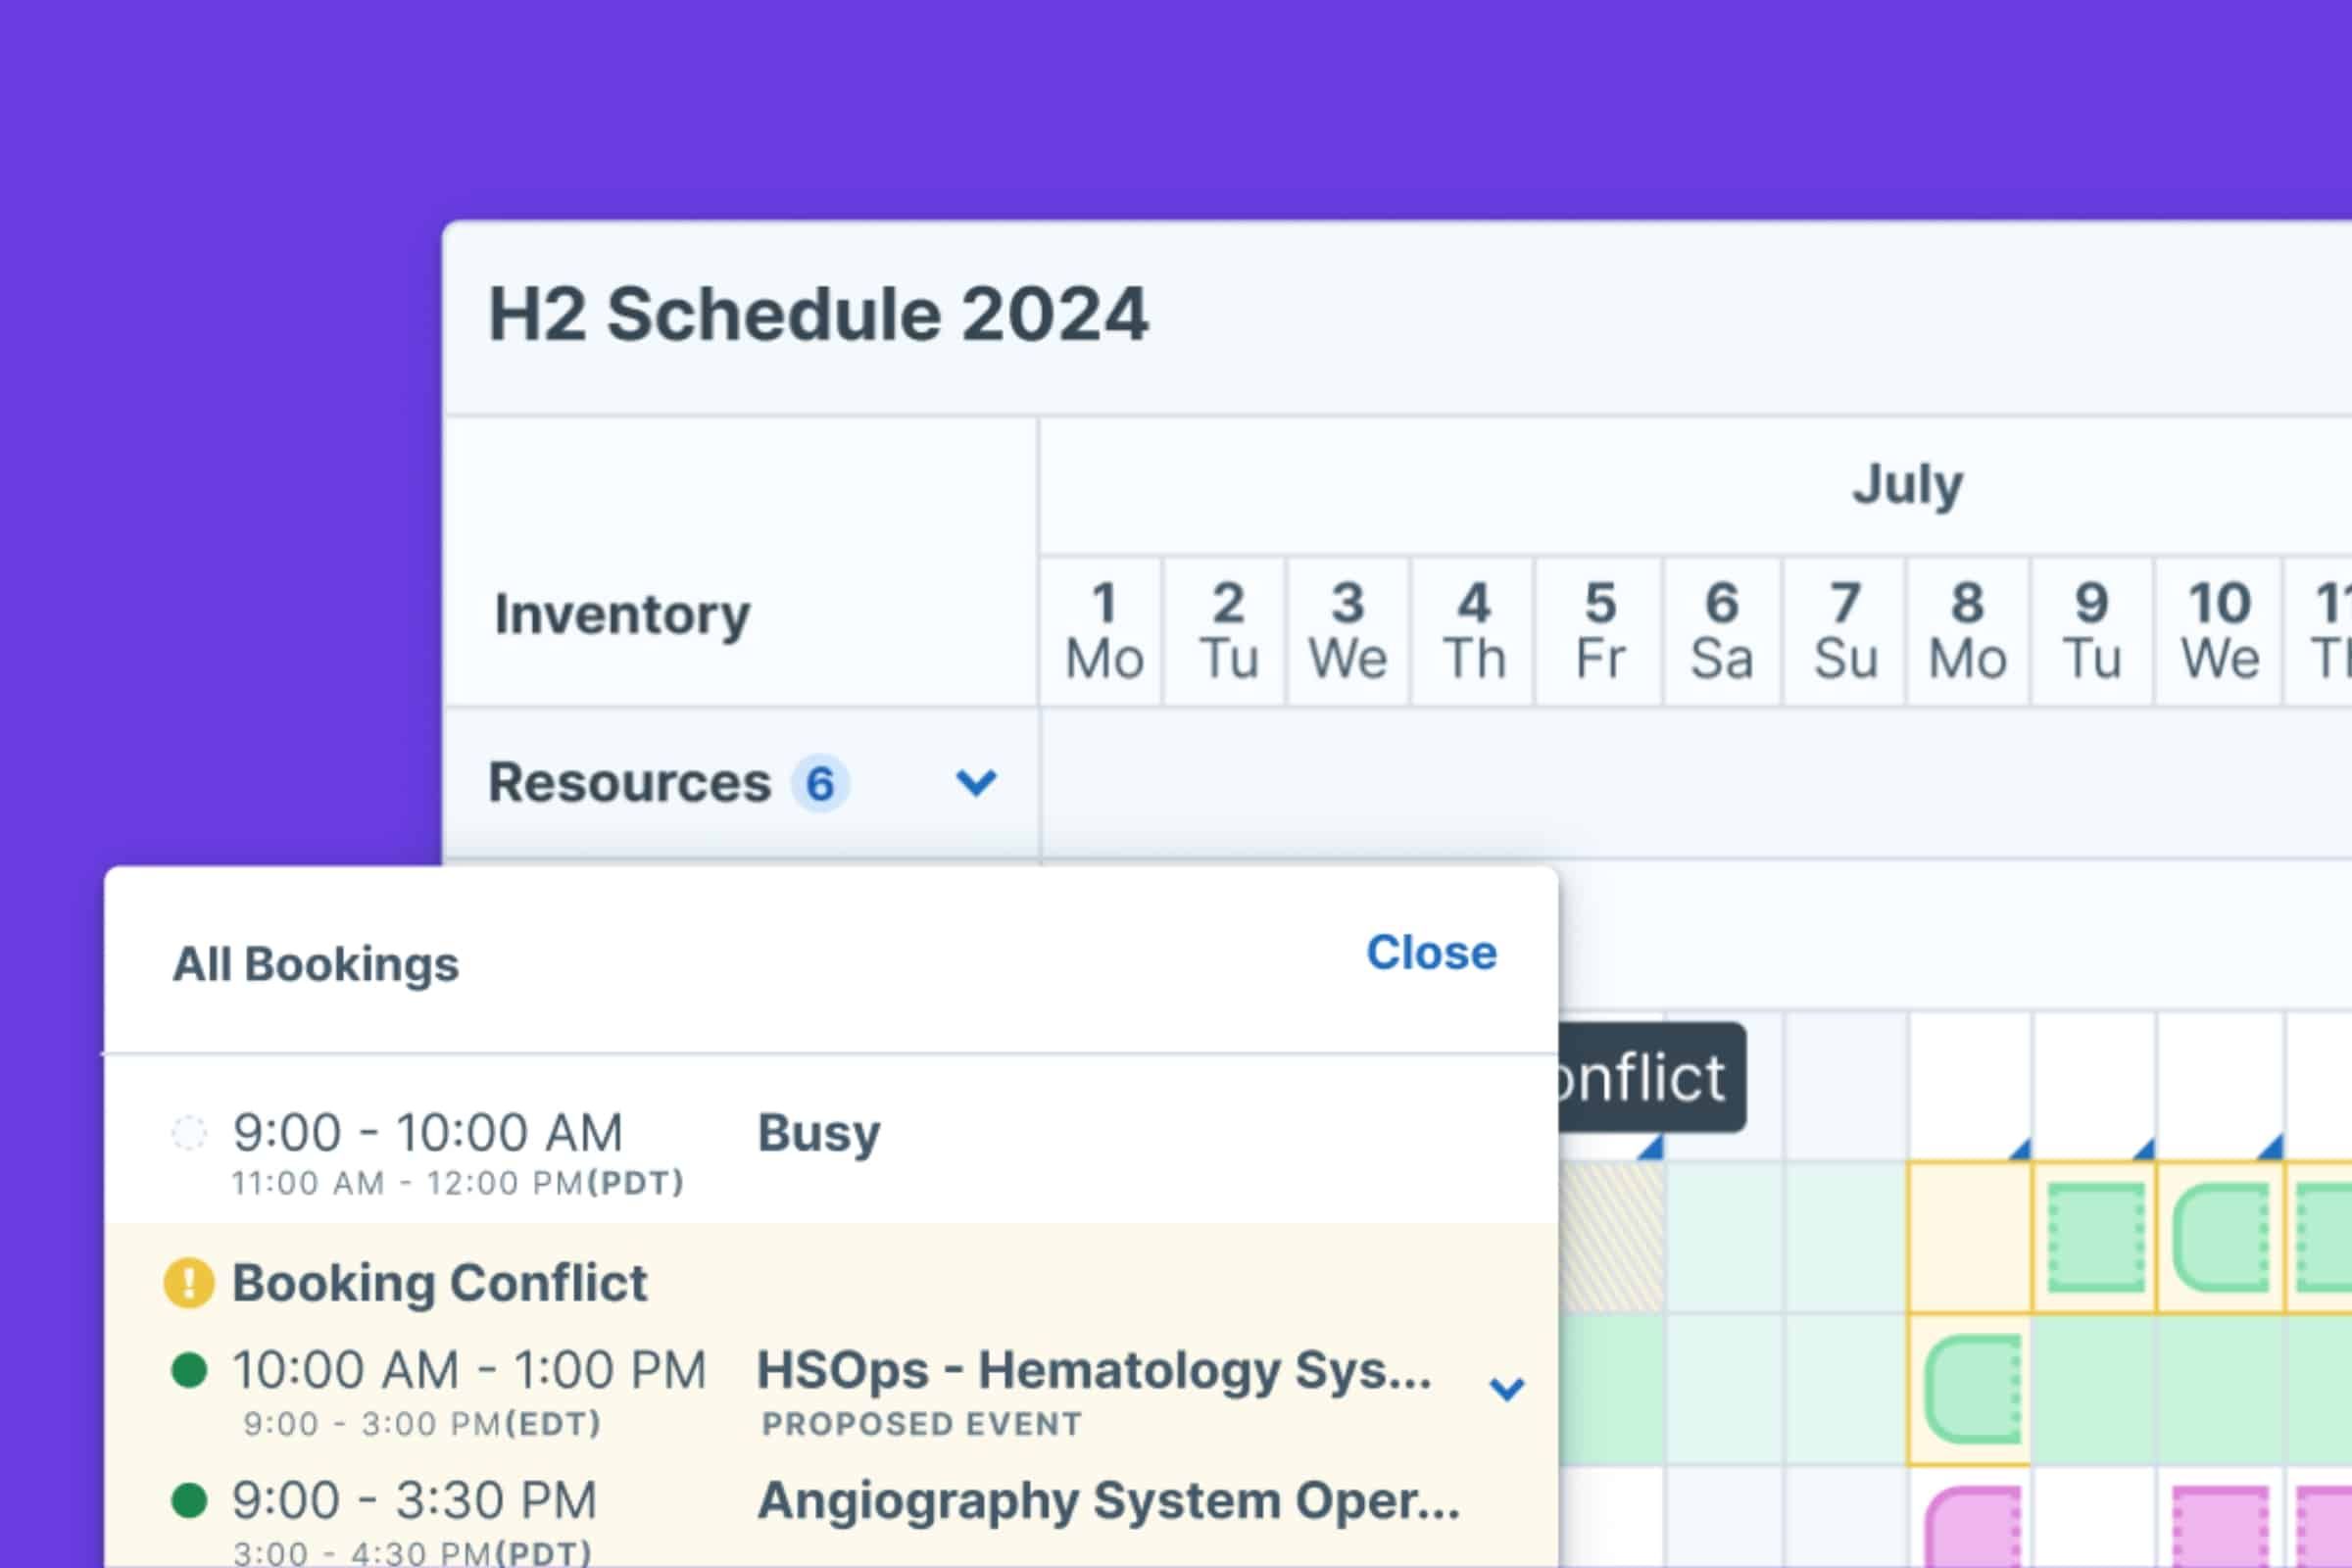The width and height of the screenshot is (2352, 1568).
Task: Select the July month header
Action: 1908,483
